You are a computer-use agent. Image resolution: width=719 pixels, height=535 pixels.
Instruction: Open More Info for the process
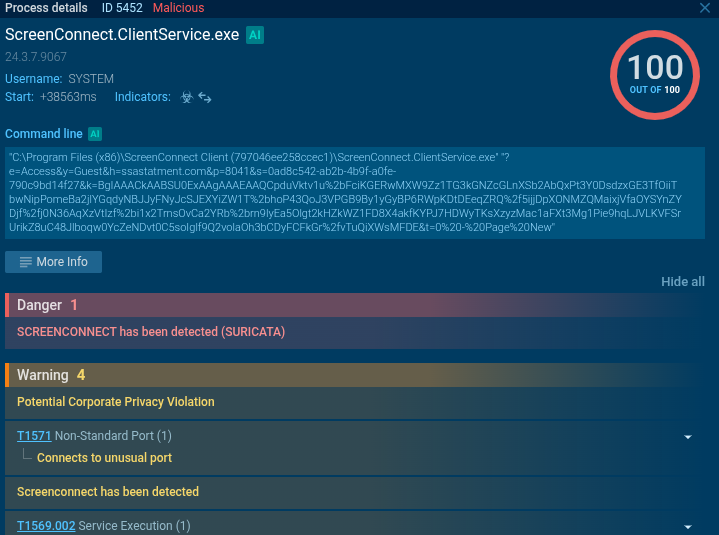(x=53, y=262)
